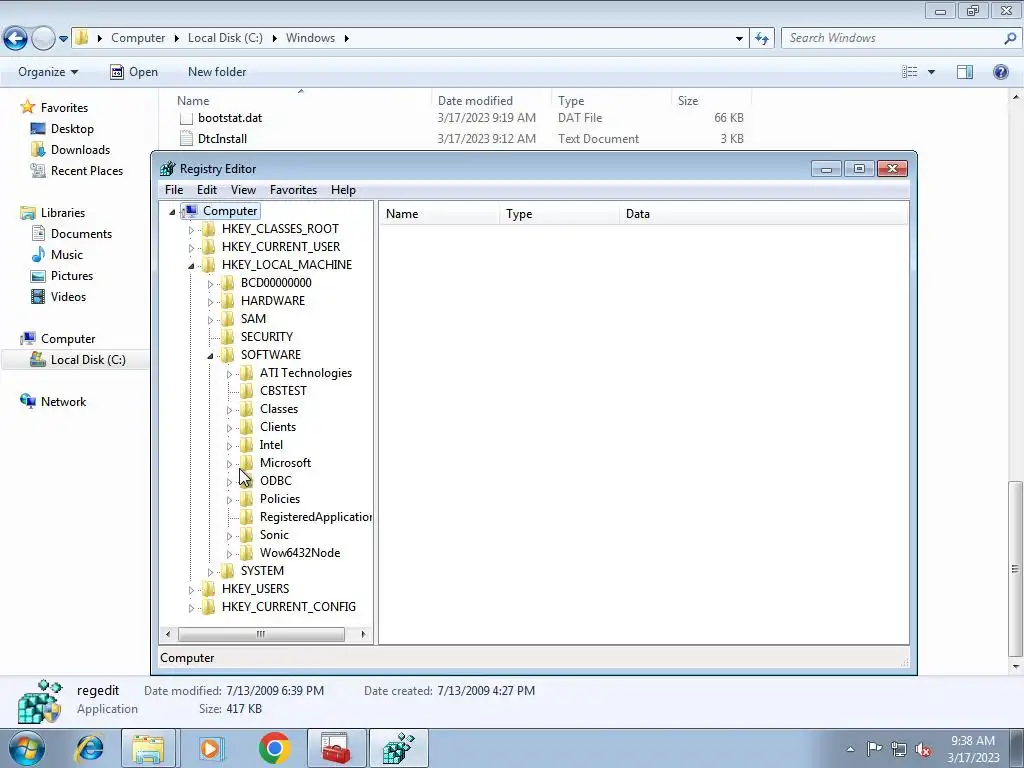Expand the Microsoft registry key
The image size is (1024, 768).
229,464
